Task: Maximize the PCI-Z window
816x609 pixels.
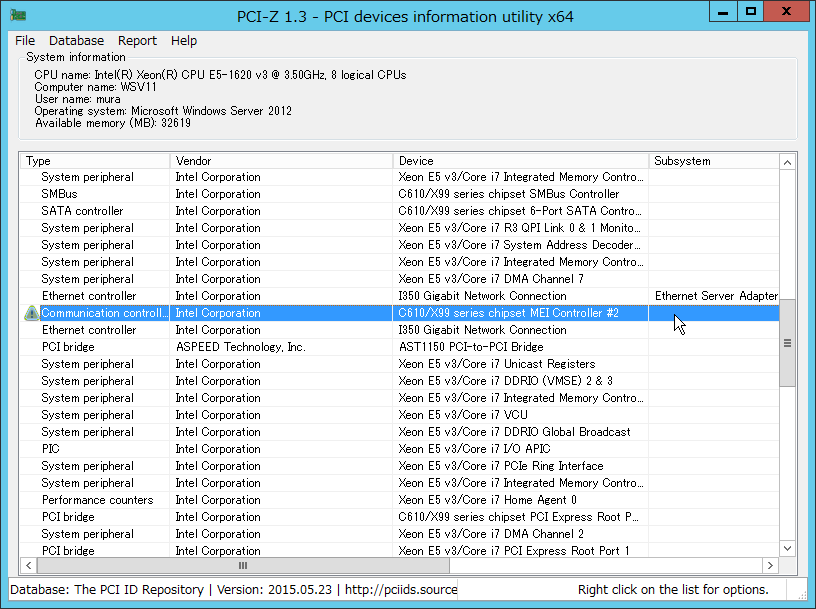Action: 750,11
